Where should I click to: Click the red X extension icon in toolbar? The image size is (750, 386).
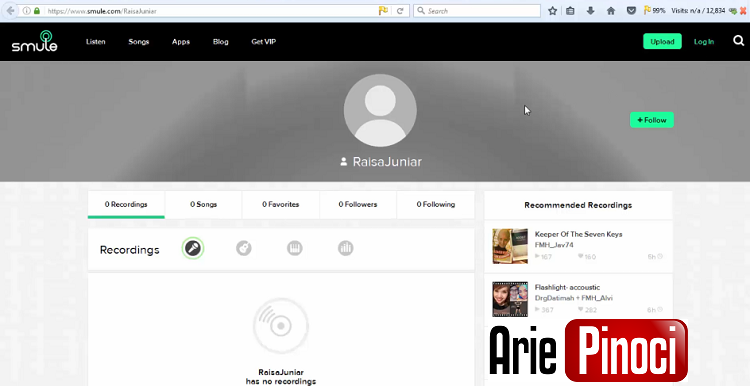[x=743, y=11]
